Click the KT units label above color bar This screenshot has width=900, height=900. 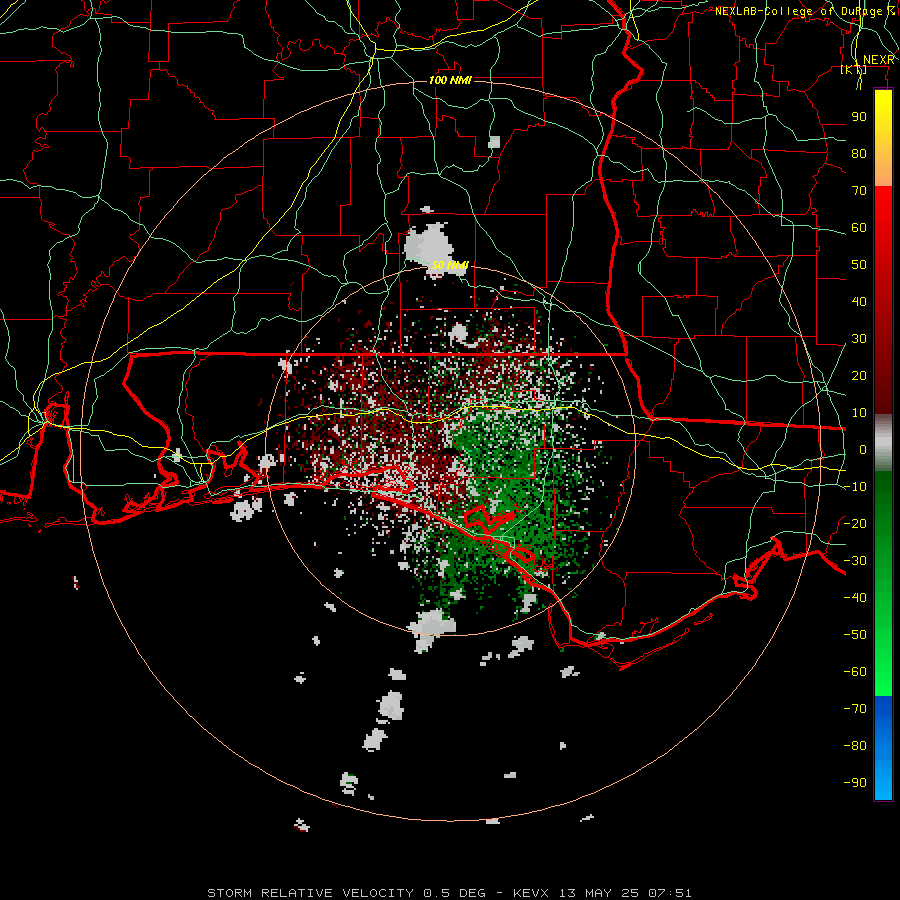pyautogui.click(x=854, y=70)
